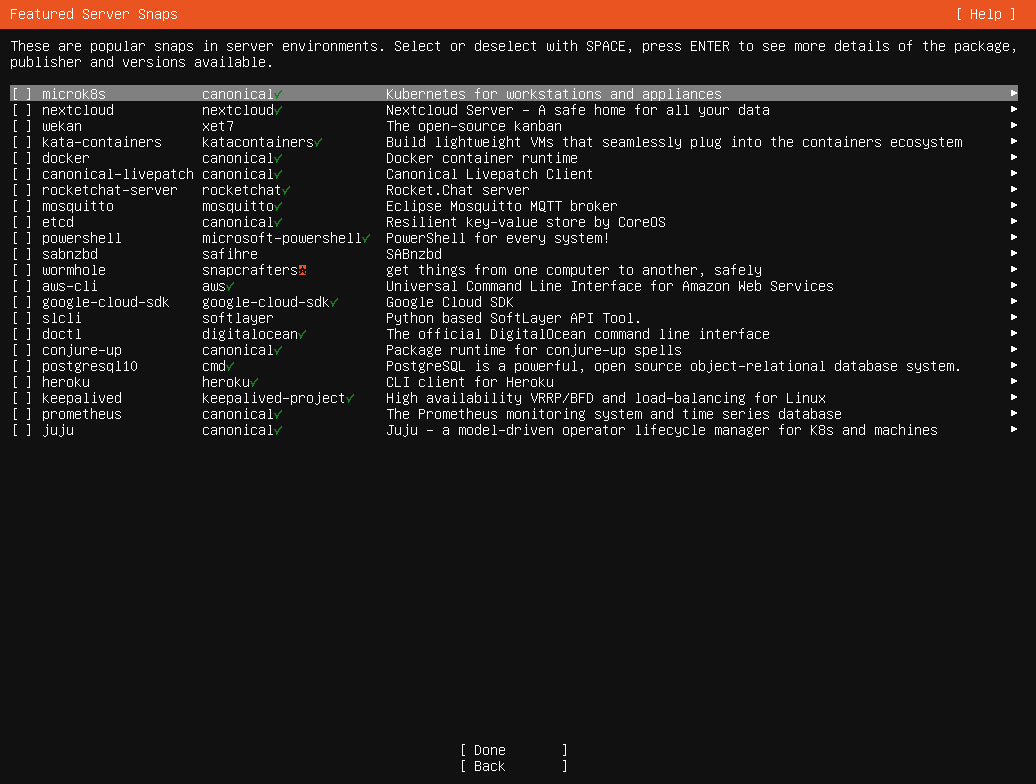Toggle the rocketchat-server snap checkbox

[22, 190]
